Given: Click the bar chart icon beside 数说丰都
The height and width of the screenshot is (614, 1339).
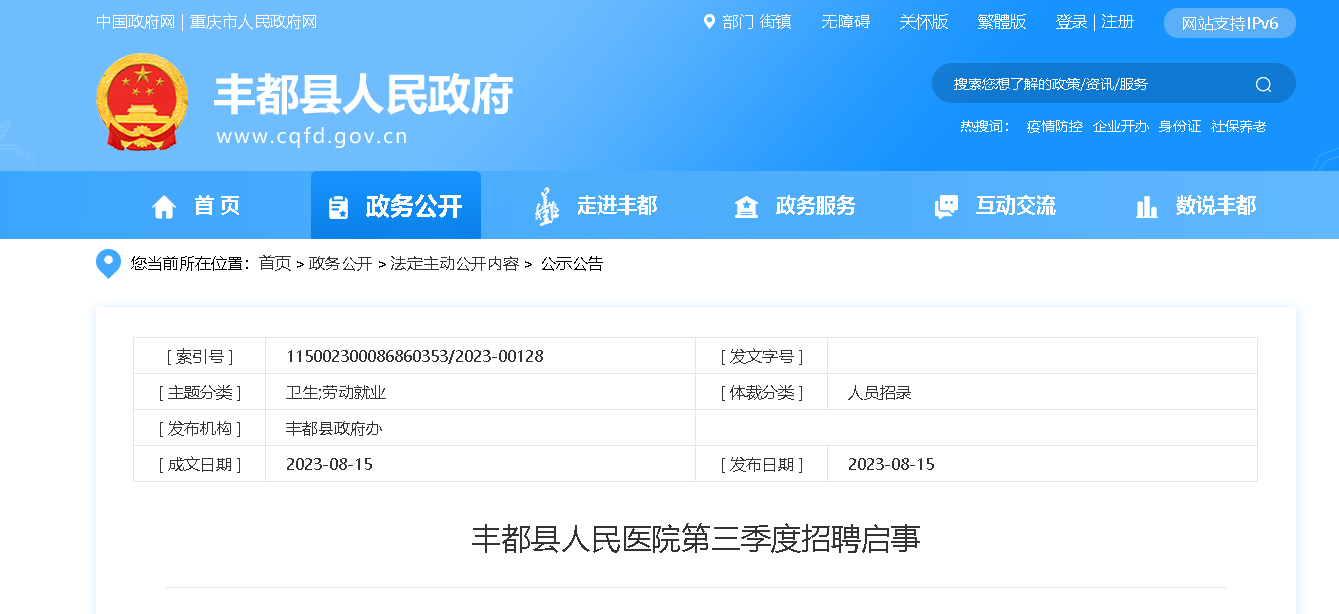Looking at the screenshot, I should click(1146, 206).
